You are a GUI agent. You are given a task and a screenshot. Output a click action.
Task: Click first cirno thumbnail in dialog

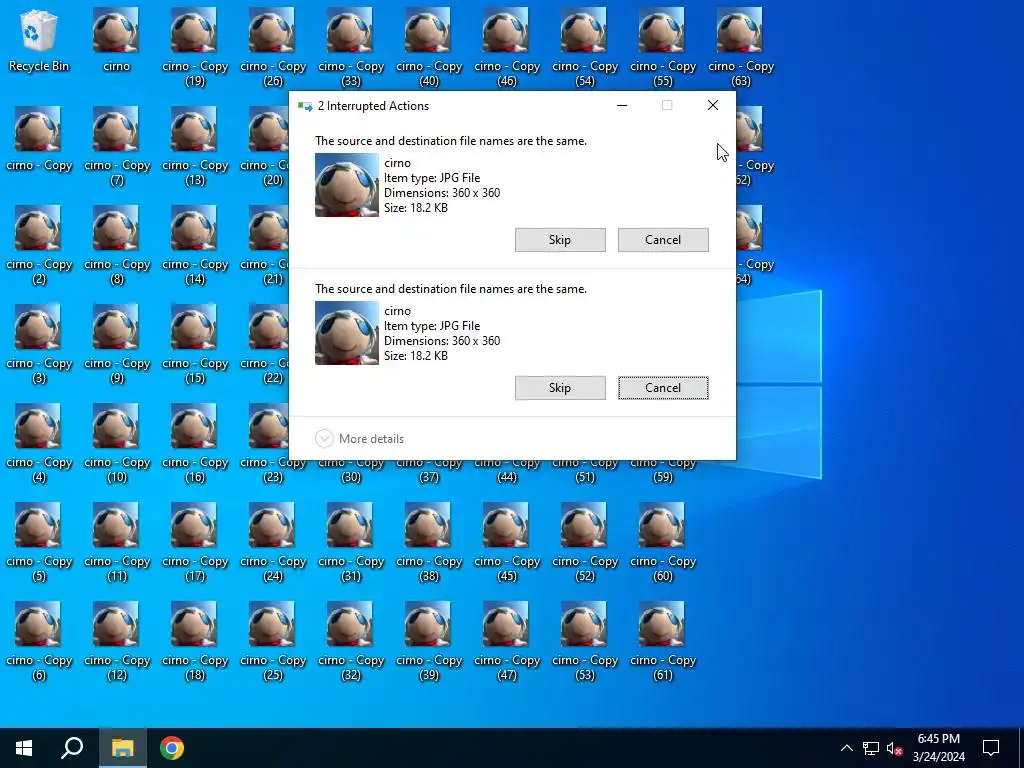[347, 185]
